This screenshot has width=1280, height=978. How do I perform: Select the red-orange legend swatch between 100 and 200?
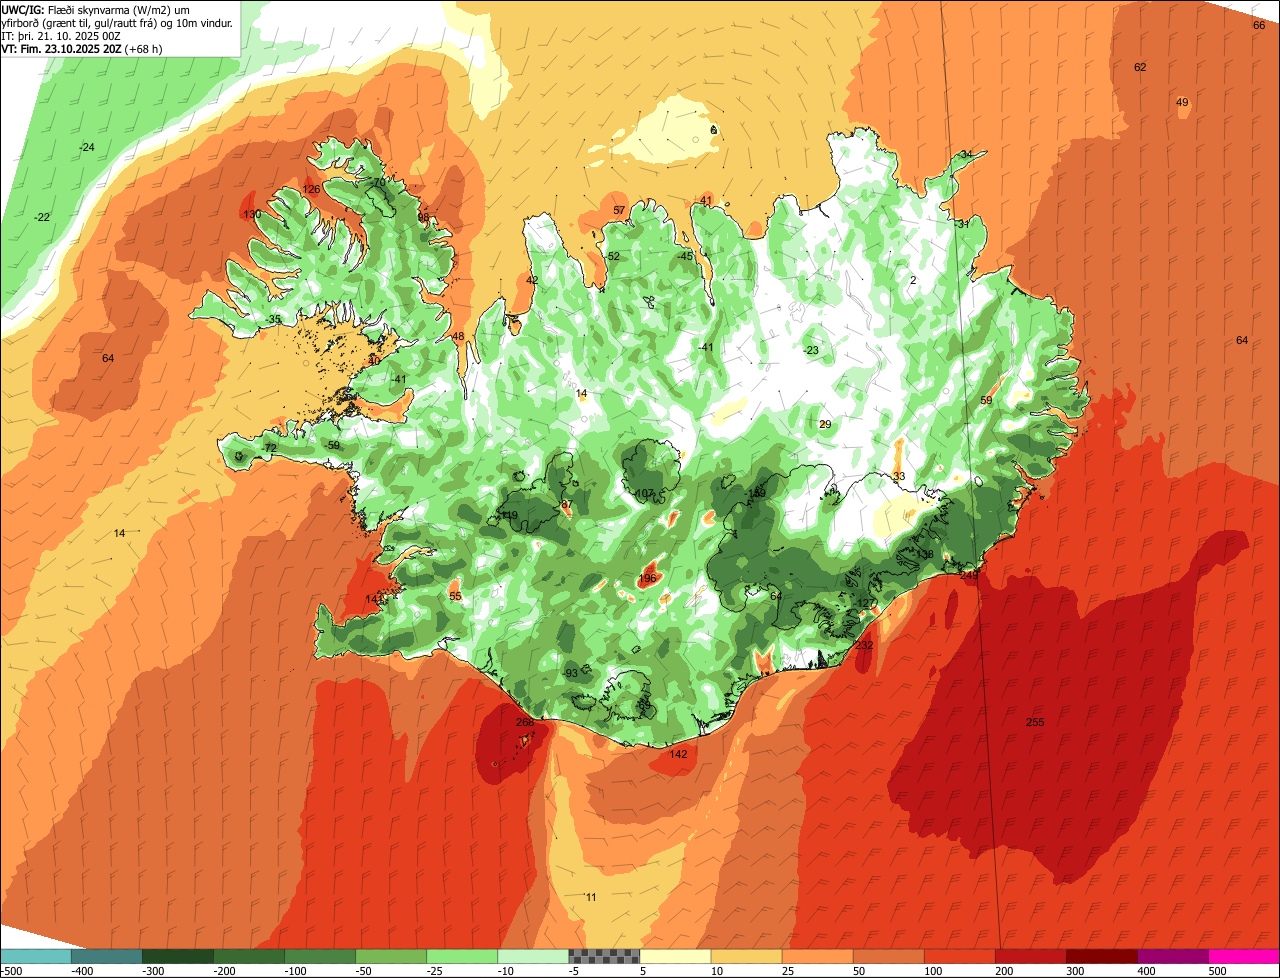click(x=960, y=956)
